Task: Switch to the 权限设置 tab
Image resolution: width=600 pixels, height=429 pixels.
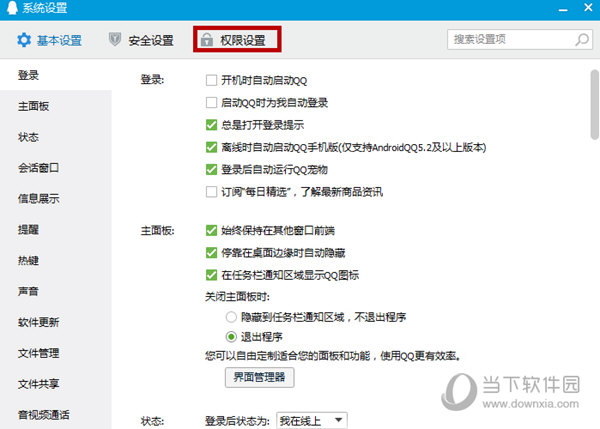Action: pos(237,39)
